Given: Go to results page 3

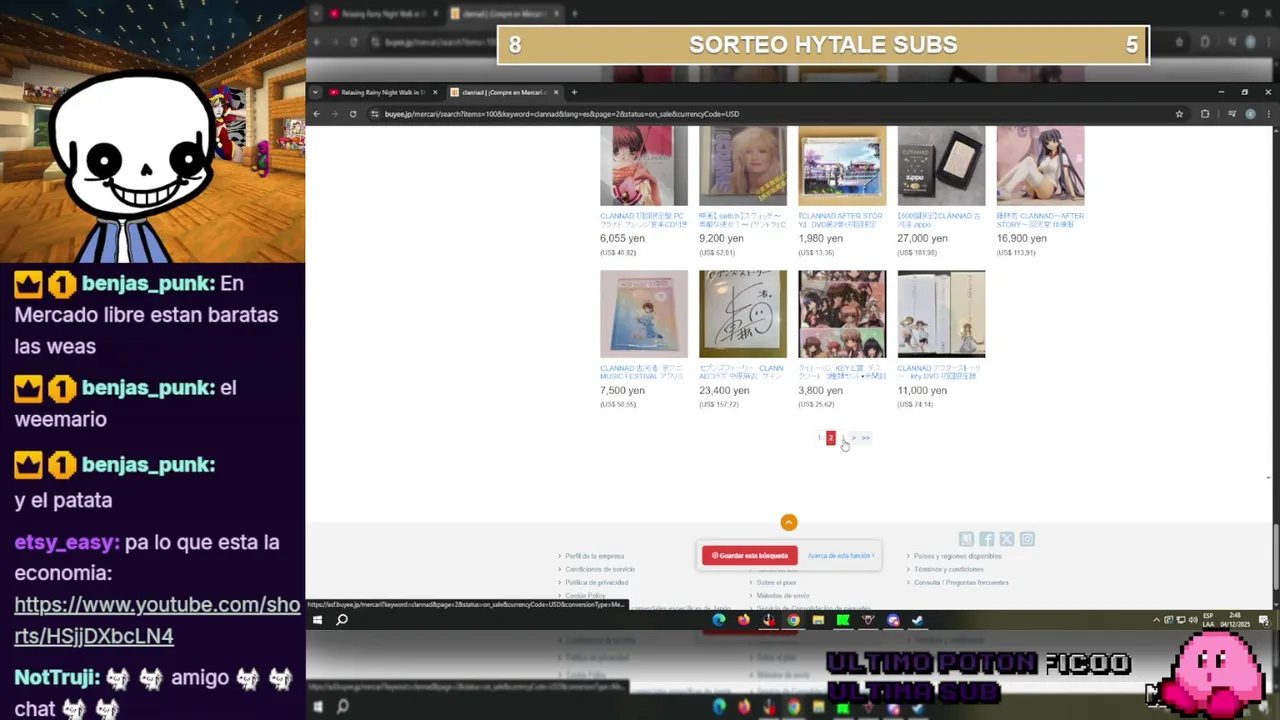Looking at the screenshot, I should click(843, 438).
